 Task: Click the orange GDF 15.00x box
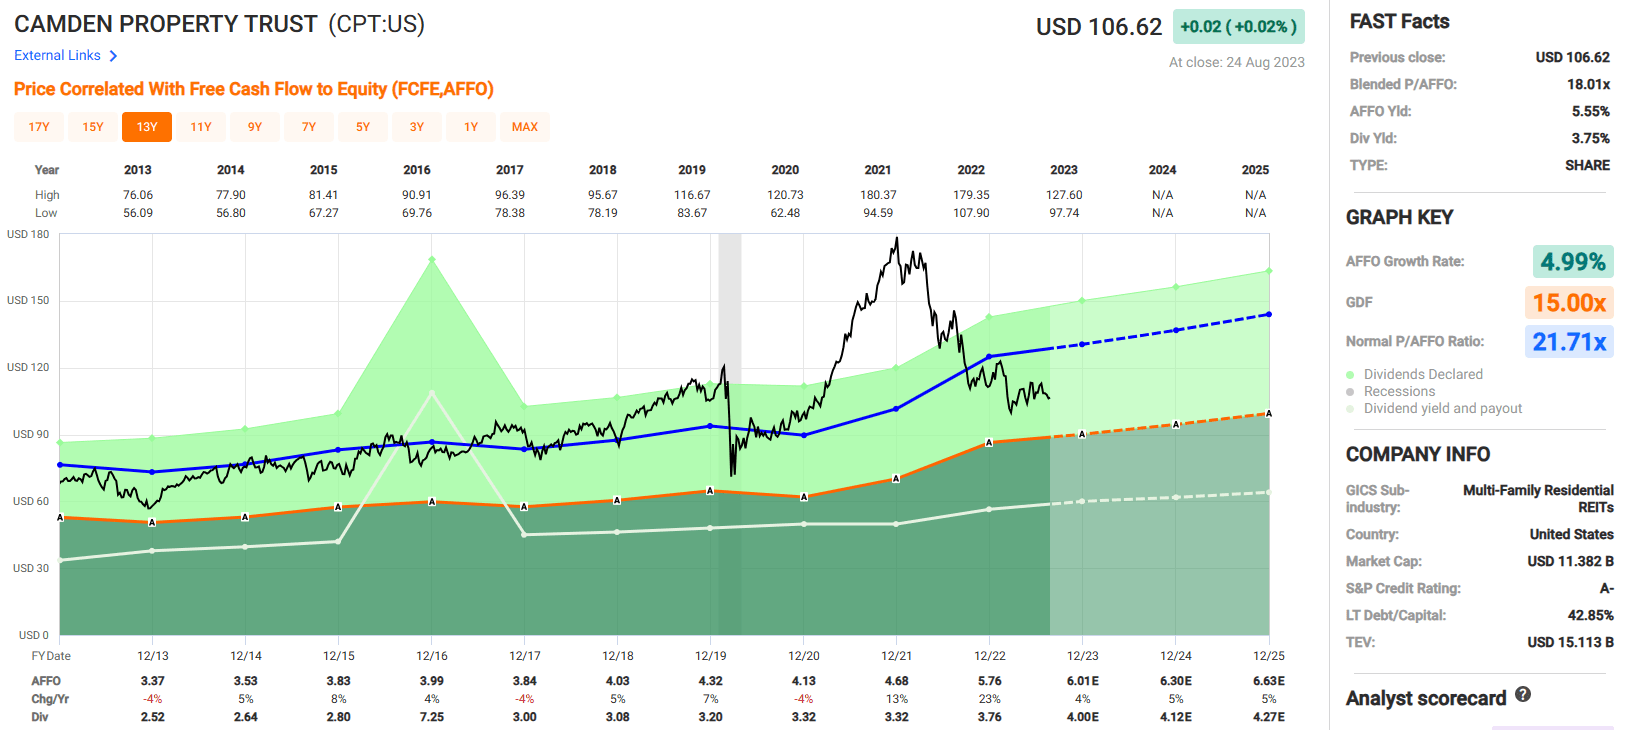coord(1569,303)
